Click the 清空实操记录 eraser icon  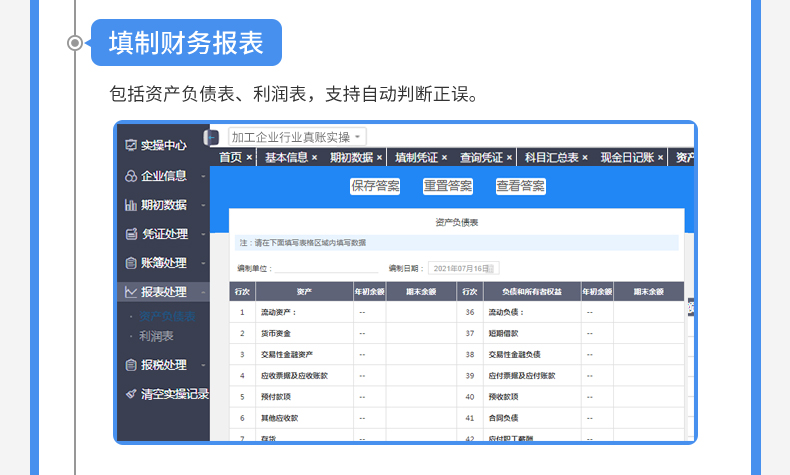[x=130, y=394]
